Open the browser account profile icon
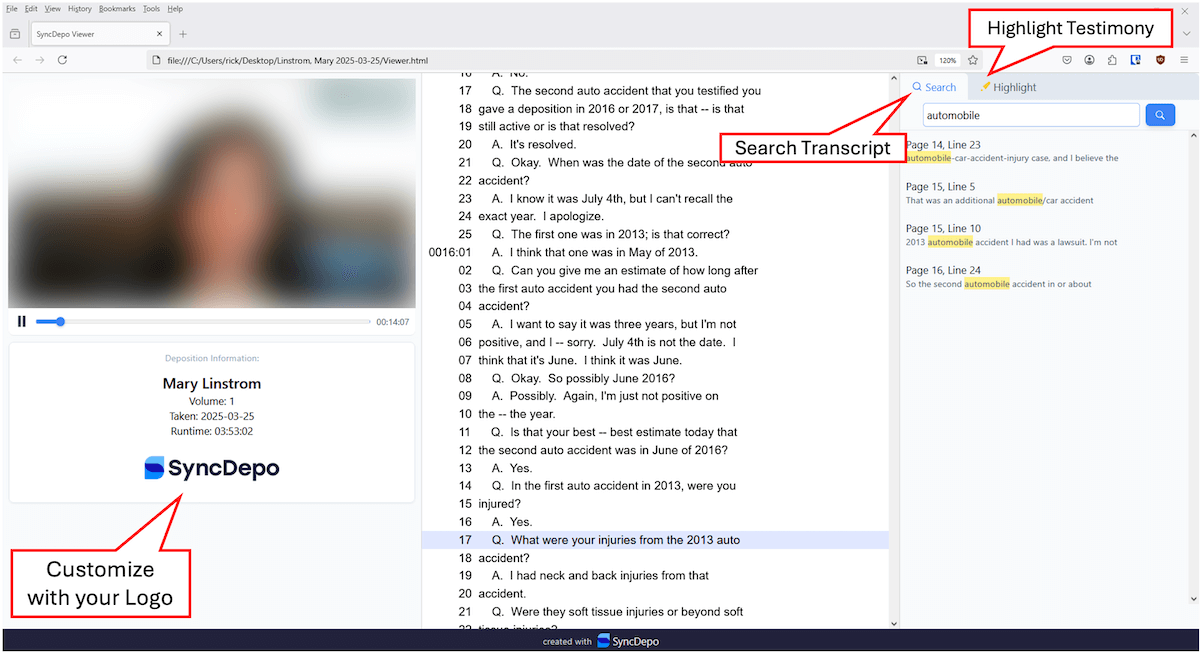Image resolution: width=1200 pixels, height=653 pixels. pyautogui.click(x=1089, y=60)
